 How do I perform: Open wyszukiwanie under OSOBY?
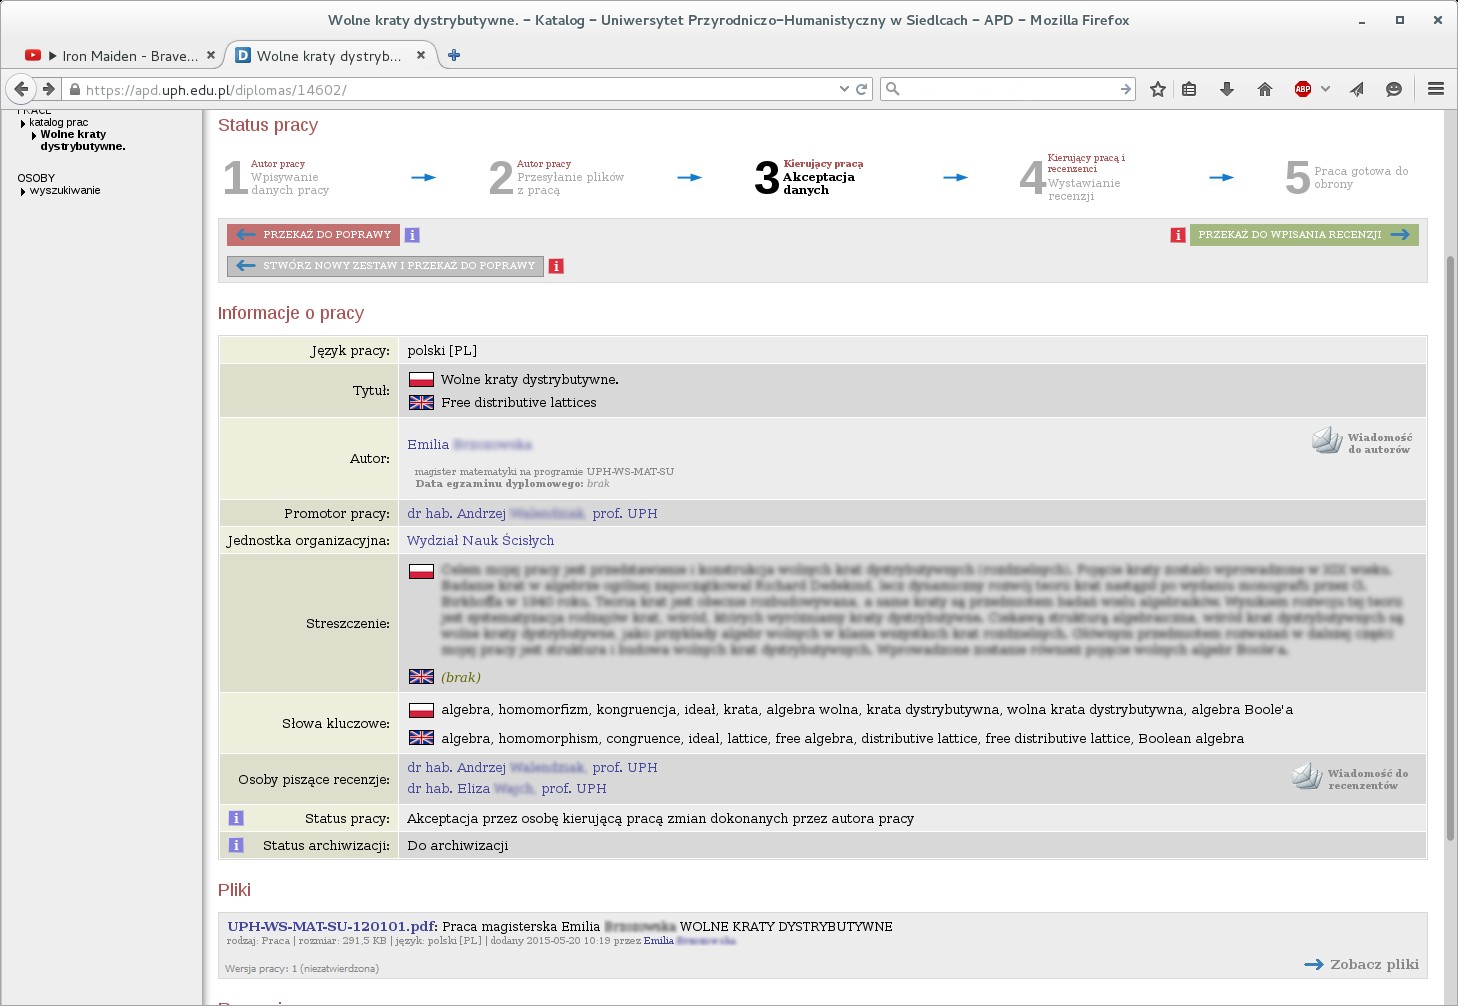(65, 190)
